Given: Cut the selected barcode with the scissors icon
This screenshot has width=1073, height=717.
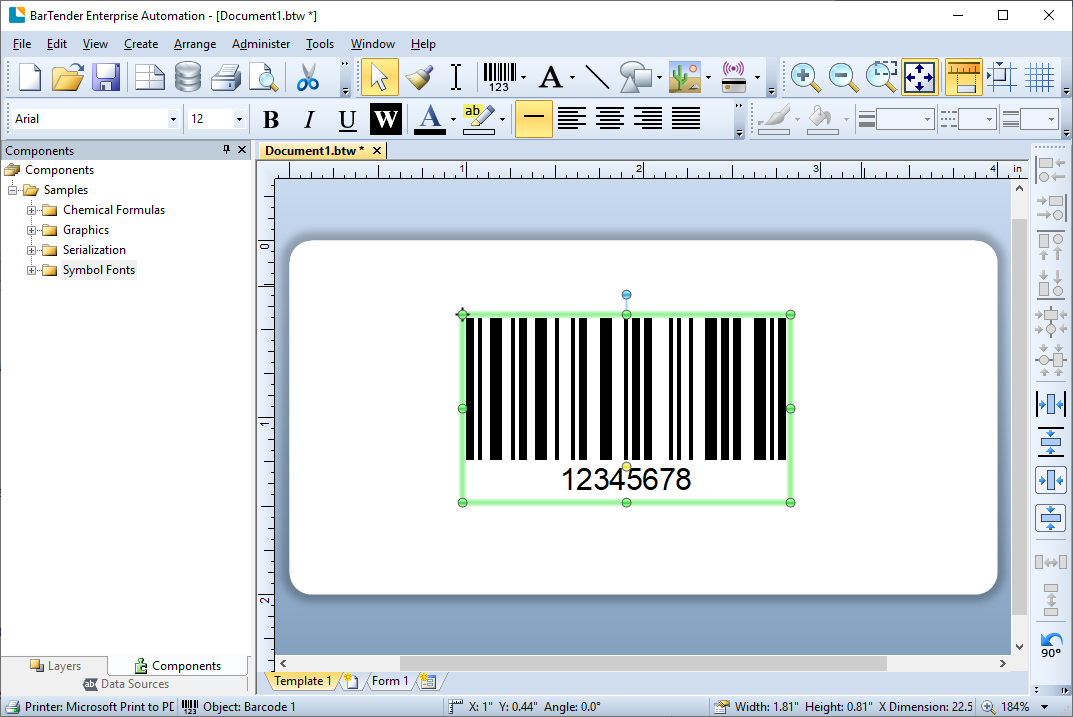Looking at the screenshot, I should pyautogui.click(x=307, y=76).
